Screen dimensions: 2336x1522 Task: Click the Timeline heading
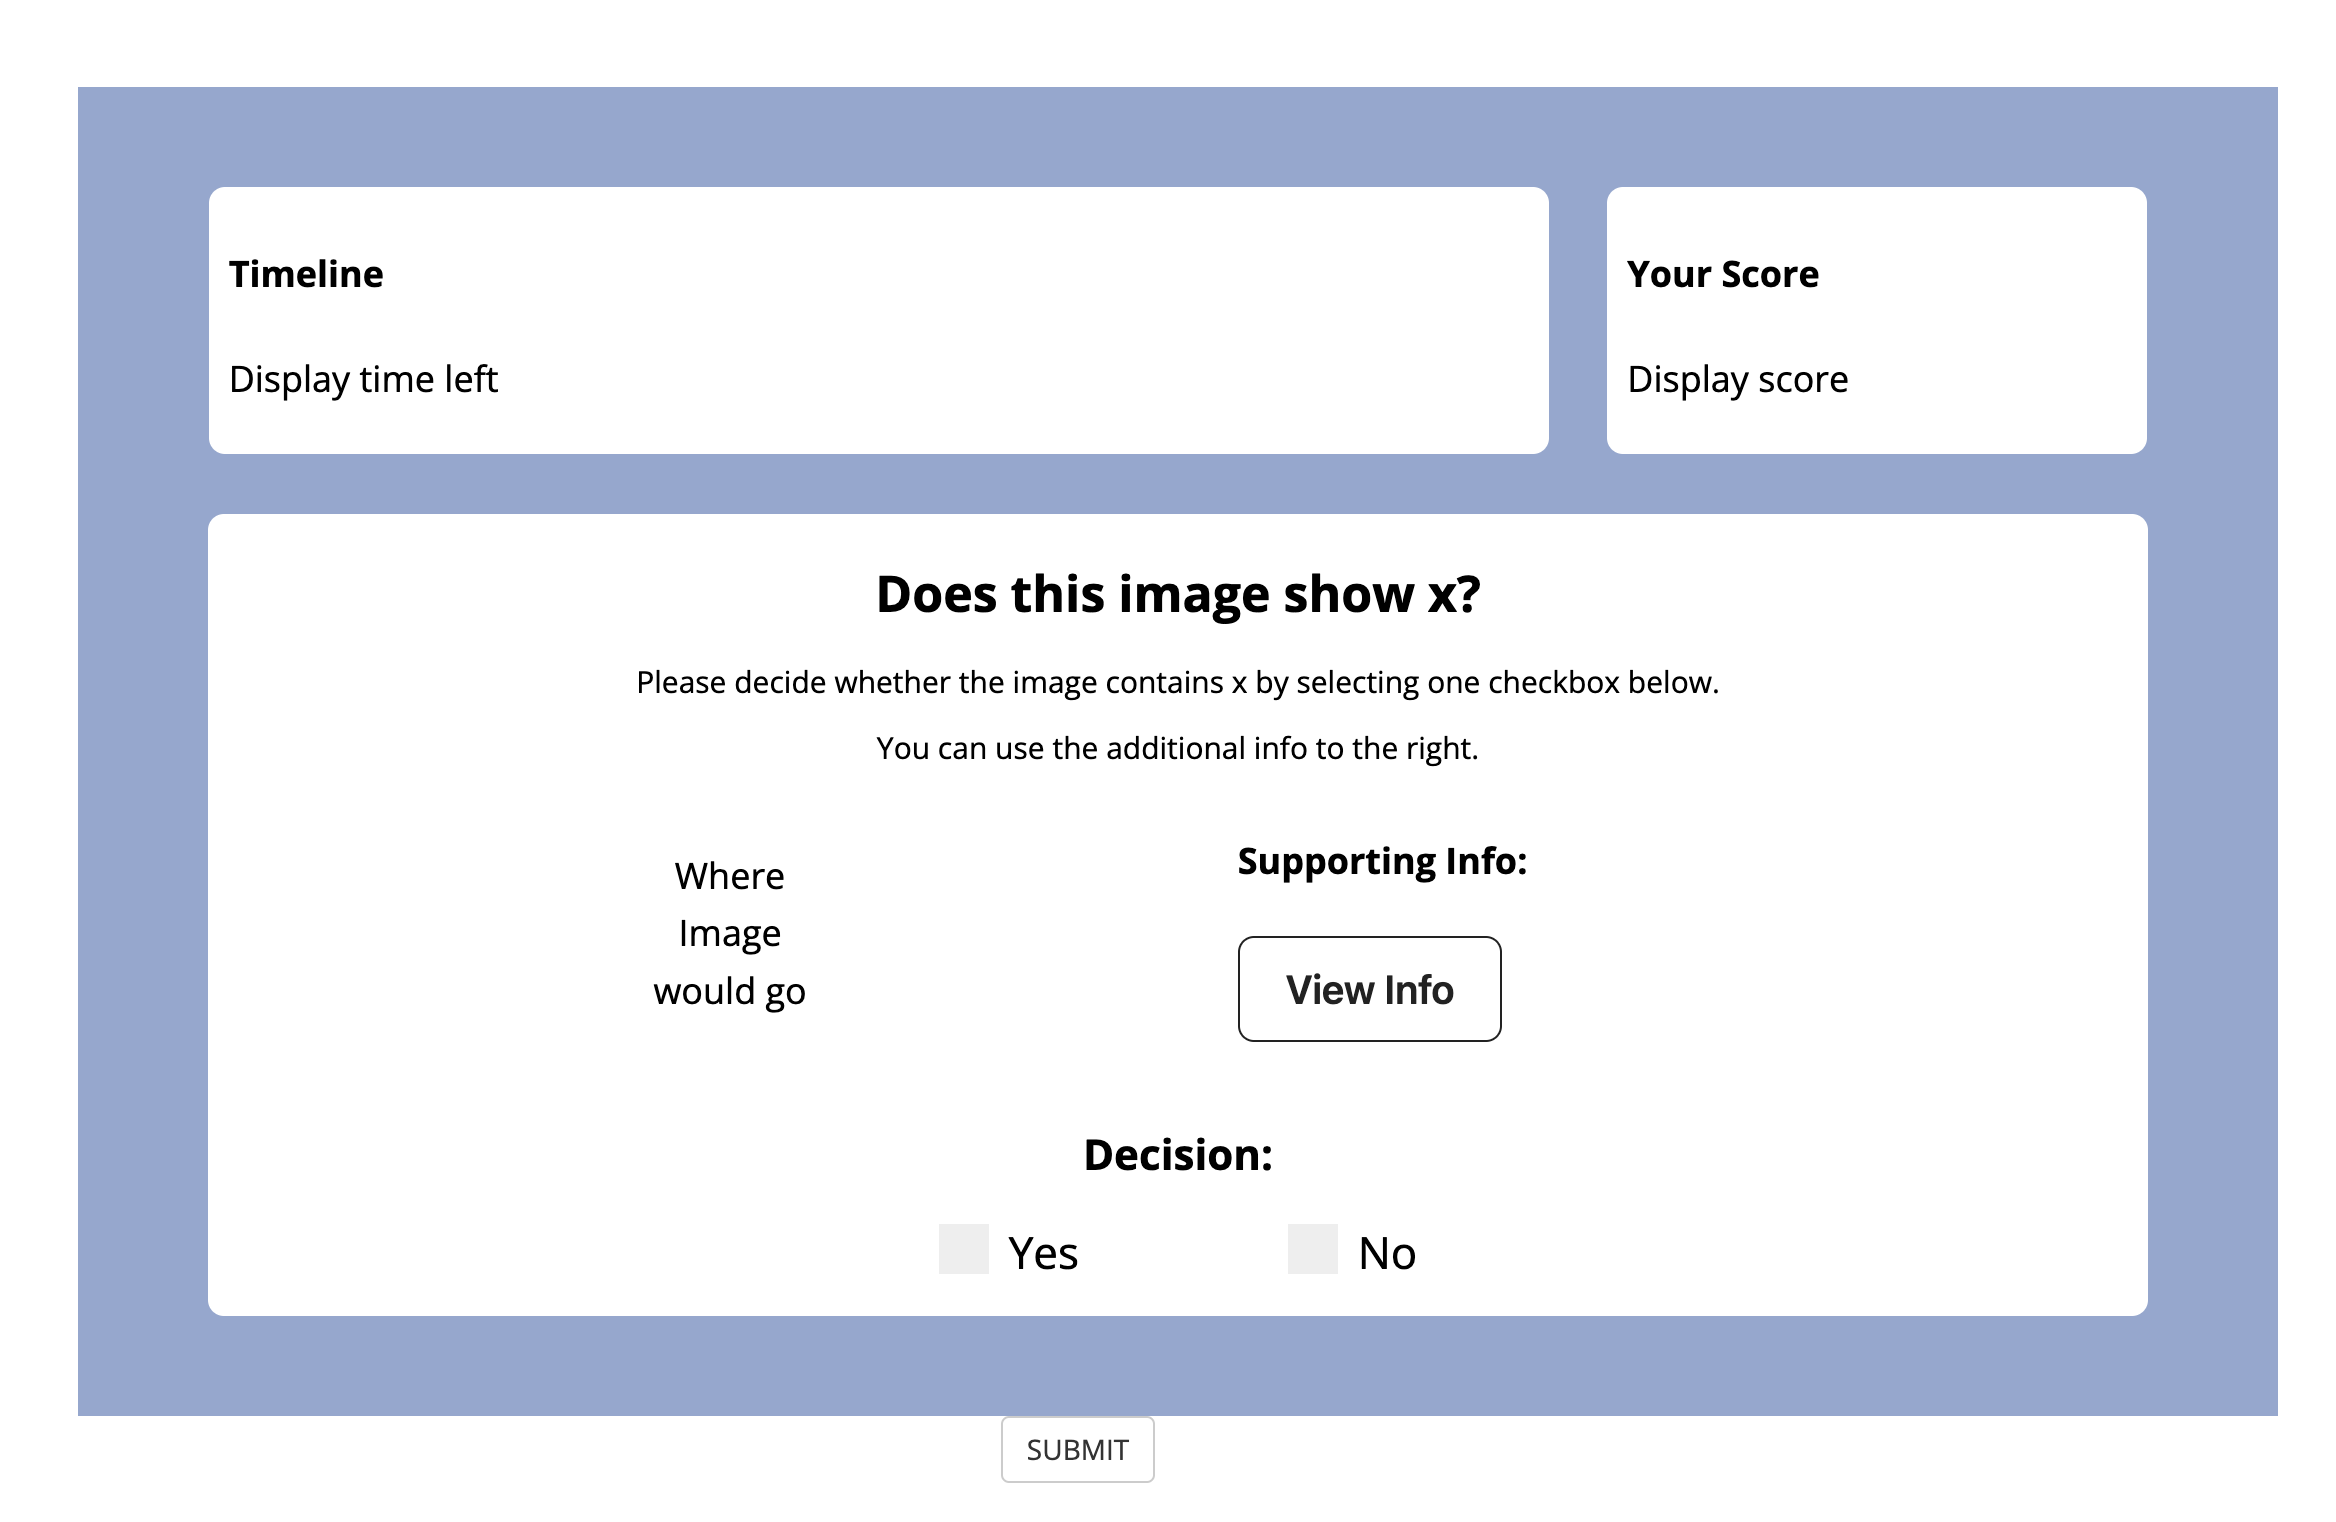pos(306,274)
